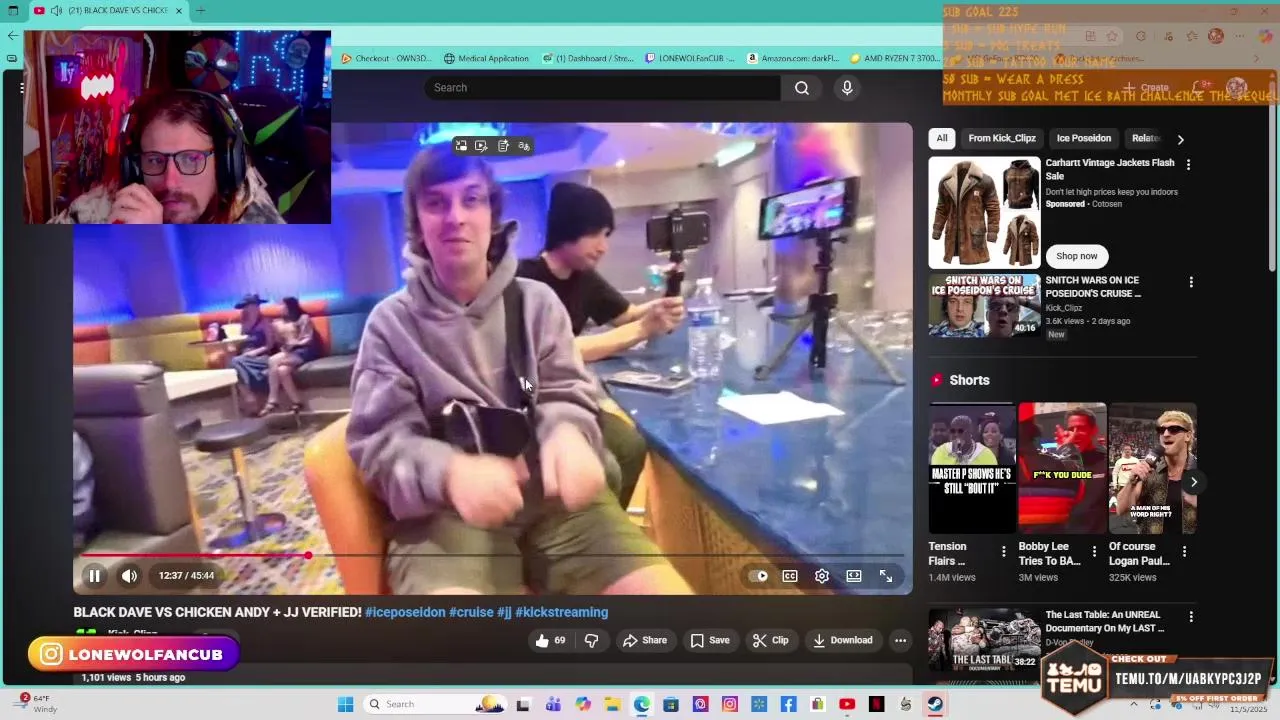The height and width of the screenshot is (720, 1280).
Task: Open options for Snitch Wars video
Action: [1190, 283]
